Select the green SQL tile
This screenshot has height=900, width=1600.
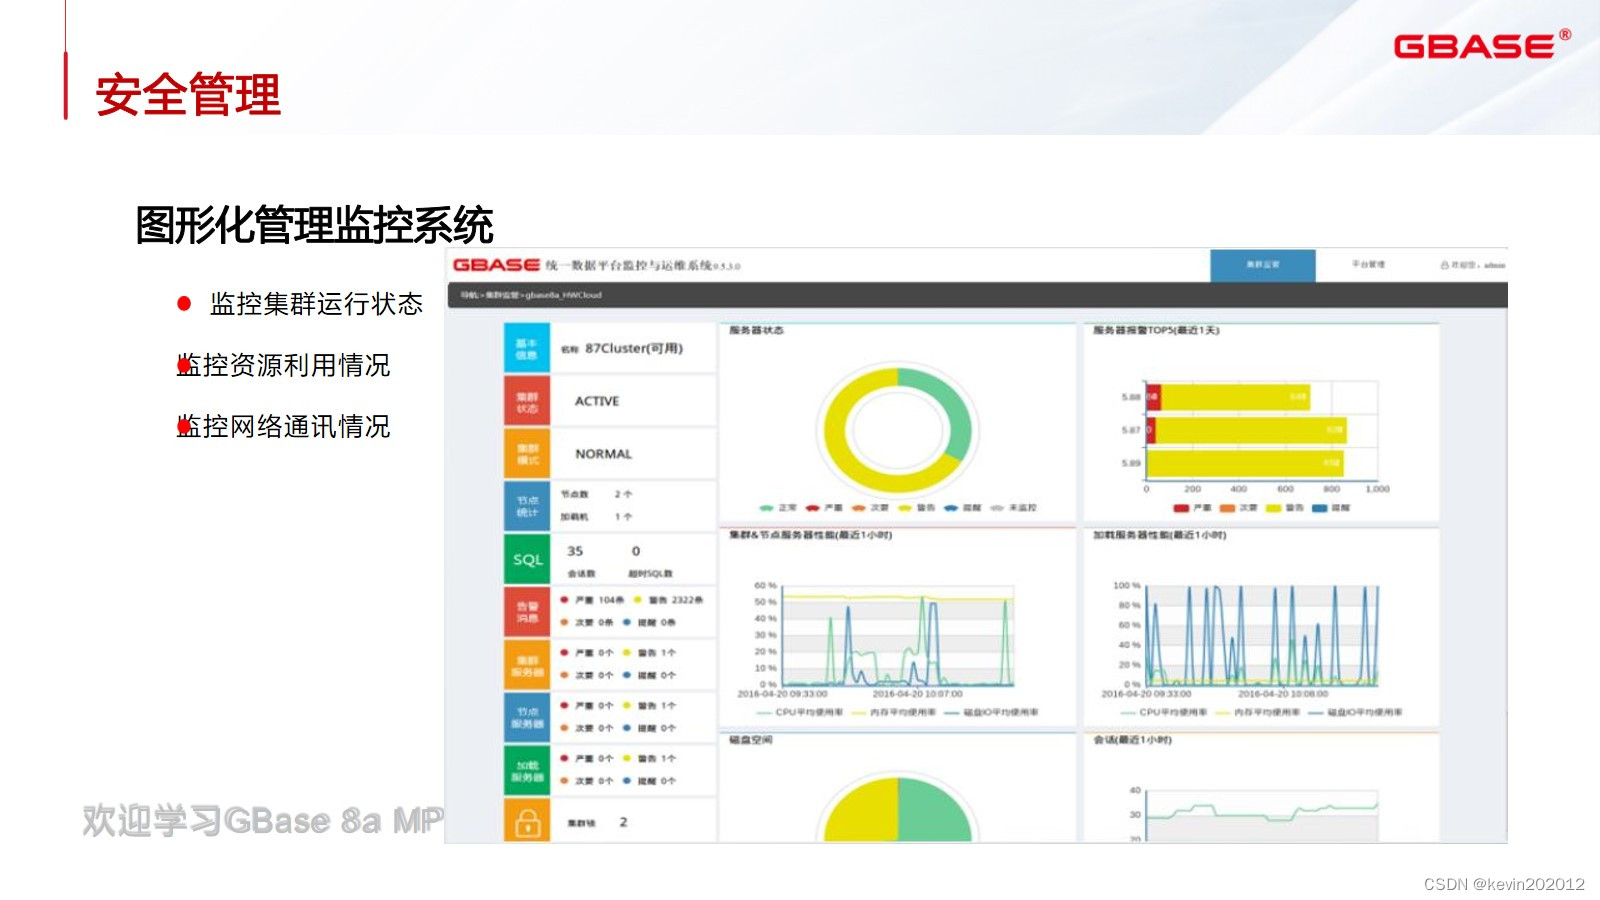(x=527, y=559)
